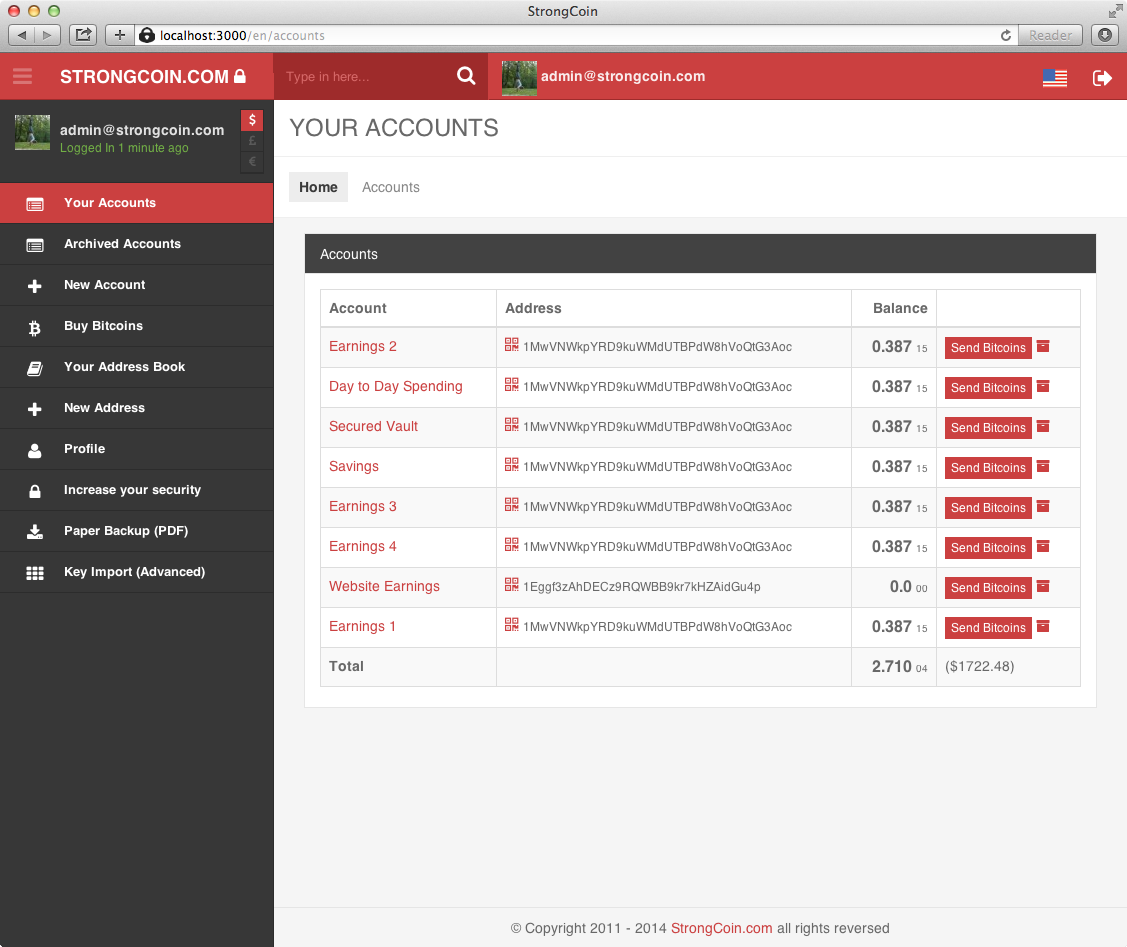The width and height of the screenshot is (1127, 947).
Task: Click the 'Type in here...' search field
Action: tap(363, 76)
